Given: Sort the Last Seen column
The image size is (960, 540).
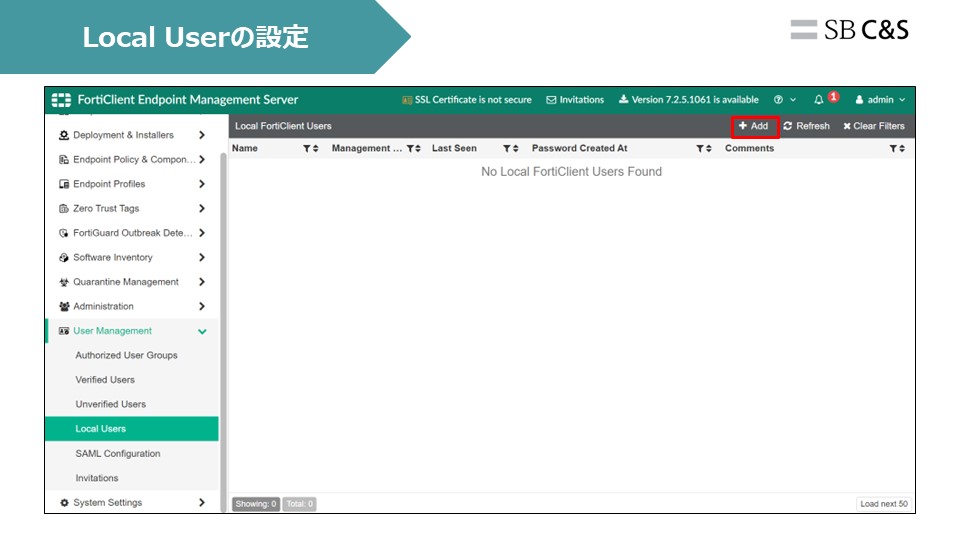Looking at the screenshot, I should [516, 148].
